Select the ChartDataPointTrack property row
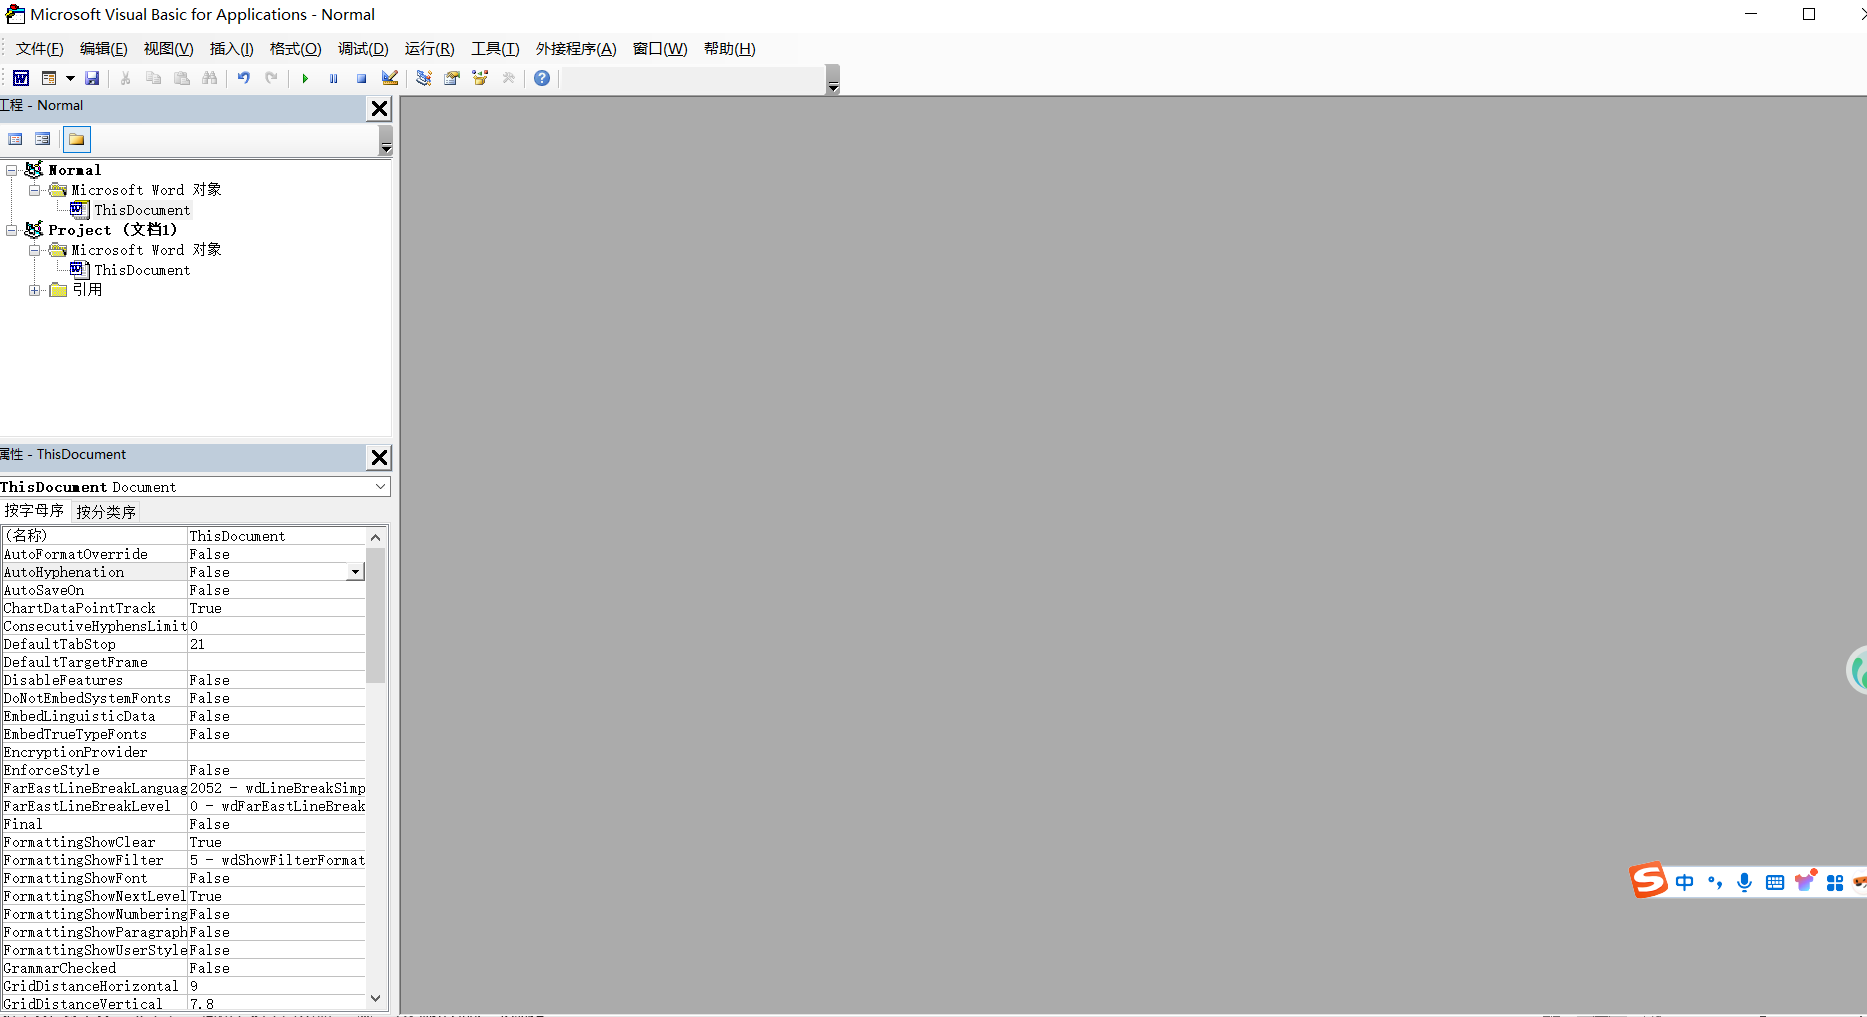This screenshot has width=1867, height=1017. tap(184, 608)
